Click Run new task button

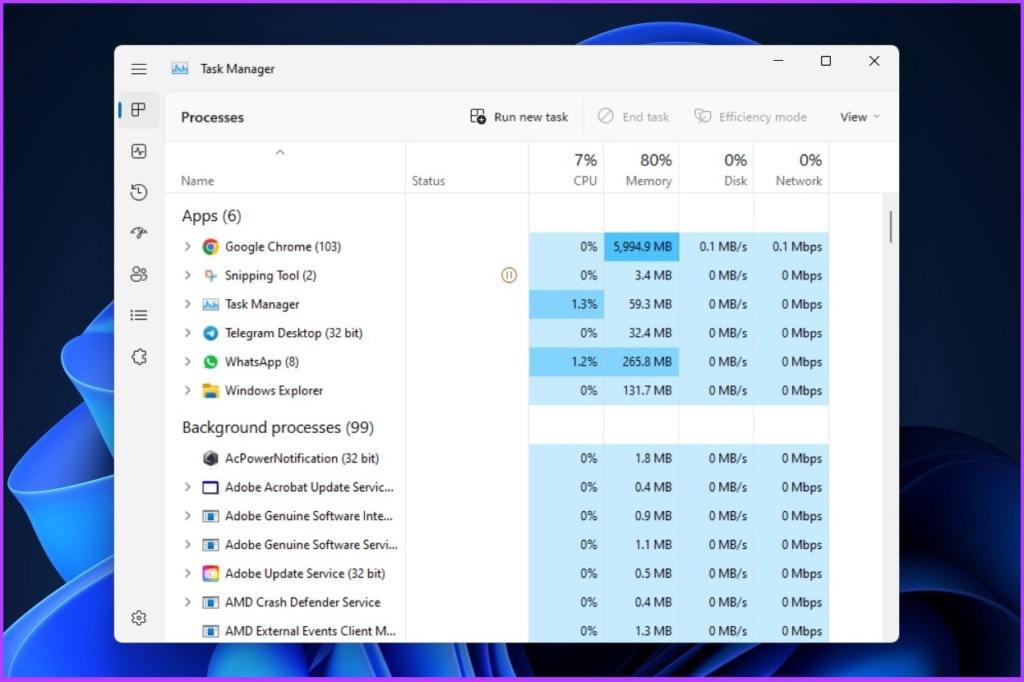tap(519, 117)
